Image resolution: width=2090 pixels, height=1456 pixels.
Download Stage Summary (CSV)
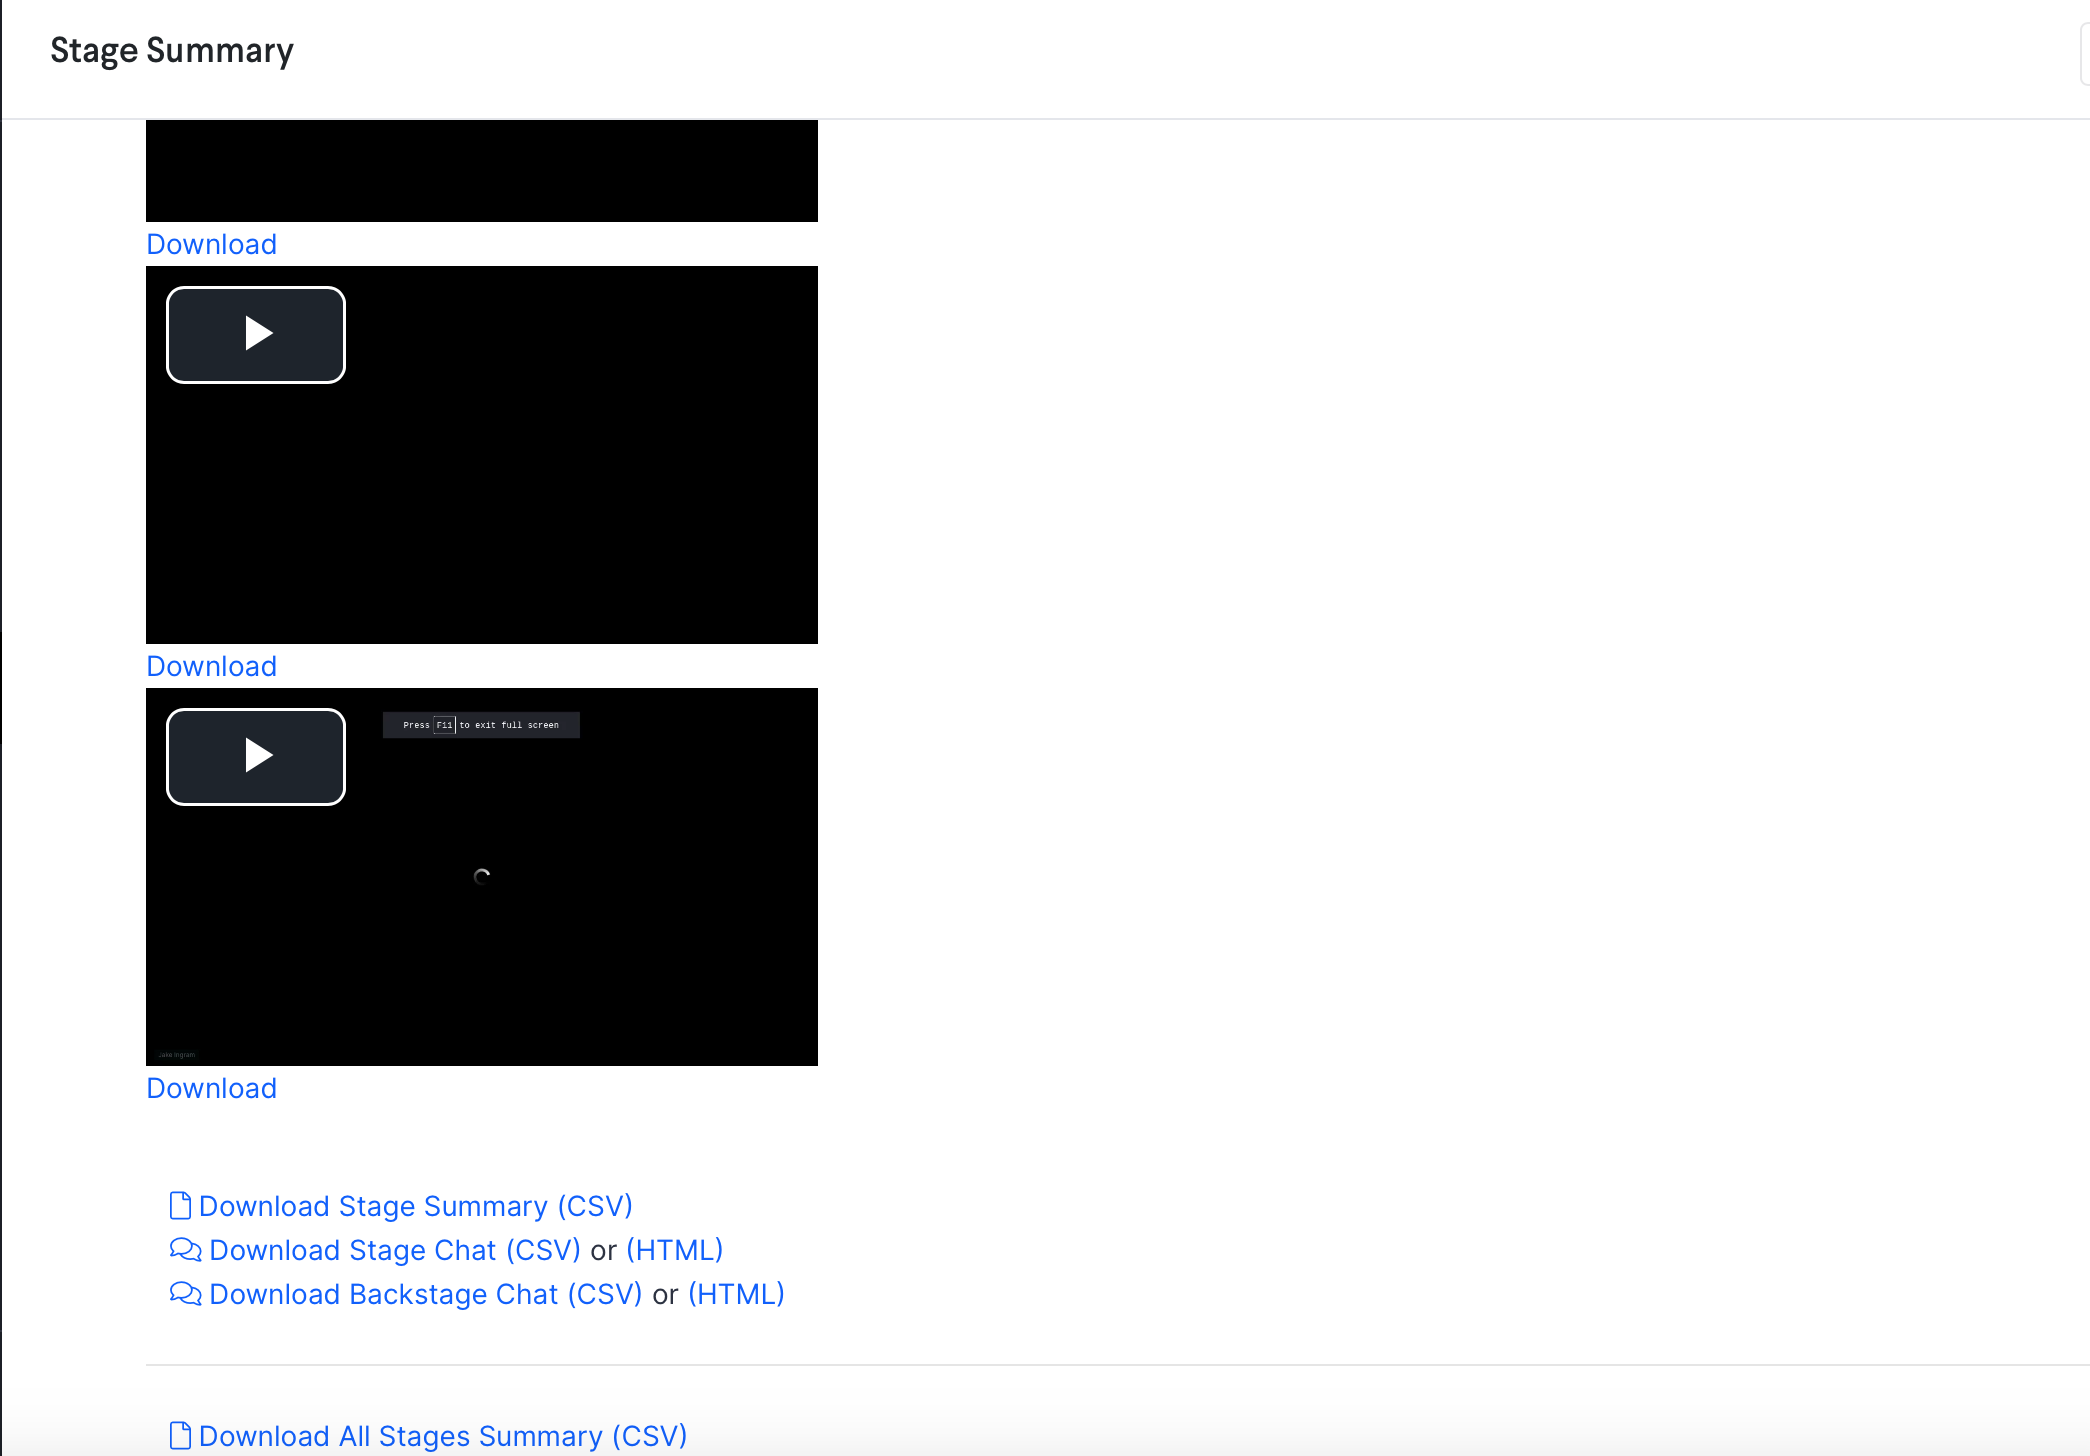tap(416, 1206)
